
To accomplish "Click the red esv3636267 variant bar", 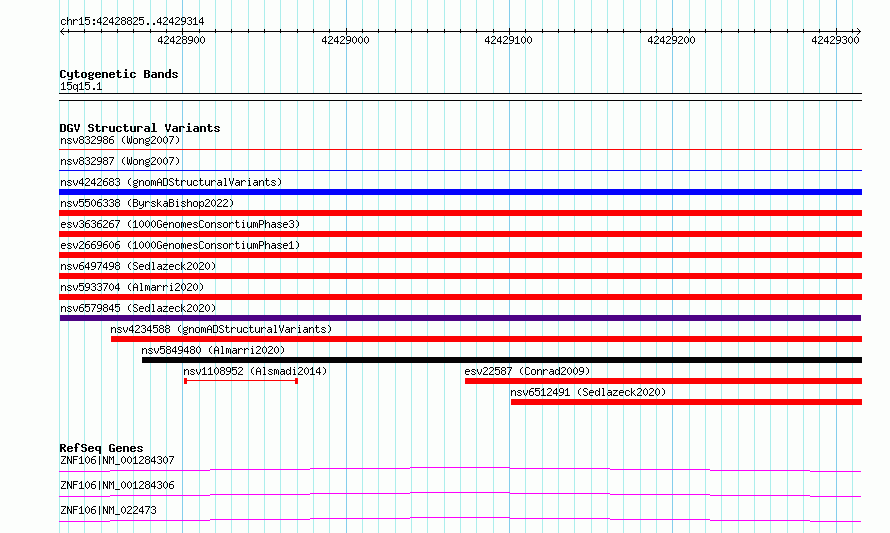I will 460,234.
